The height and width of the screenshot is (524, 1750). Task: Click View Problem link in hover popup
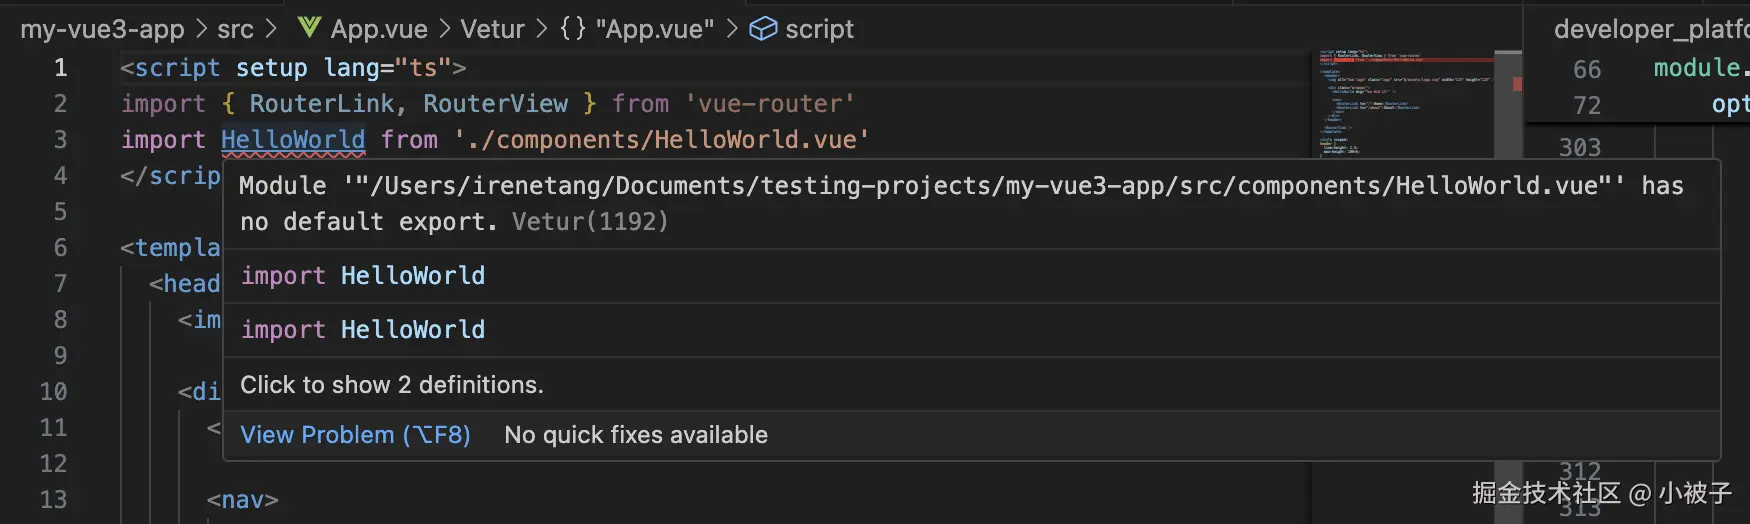pyautogui.click(x=355, y=435)
